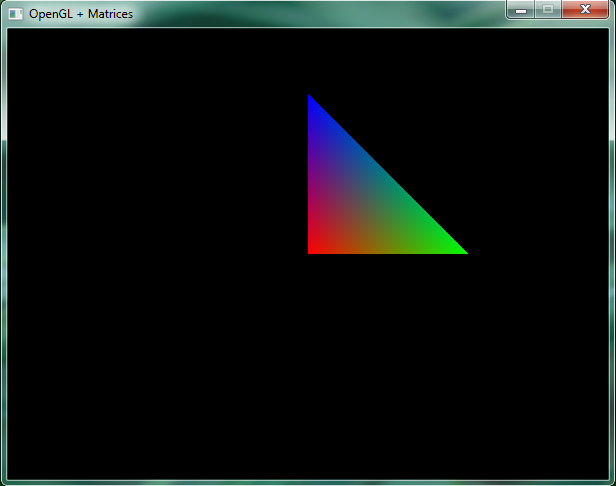Click the black canvas below the triangle
The width and height of the screenshot is (616, 486).
click(380, 370)
